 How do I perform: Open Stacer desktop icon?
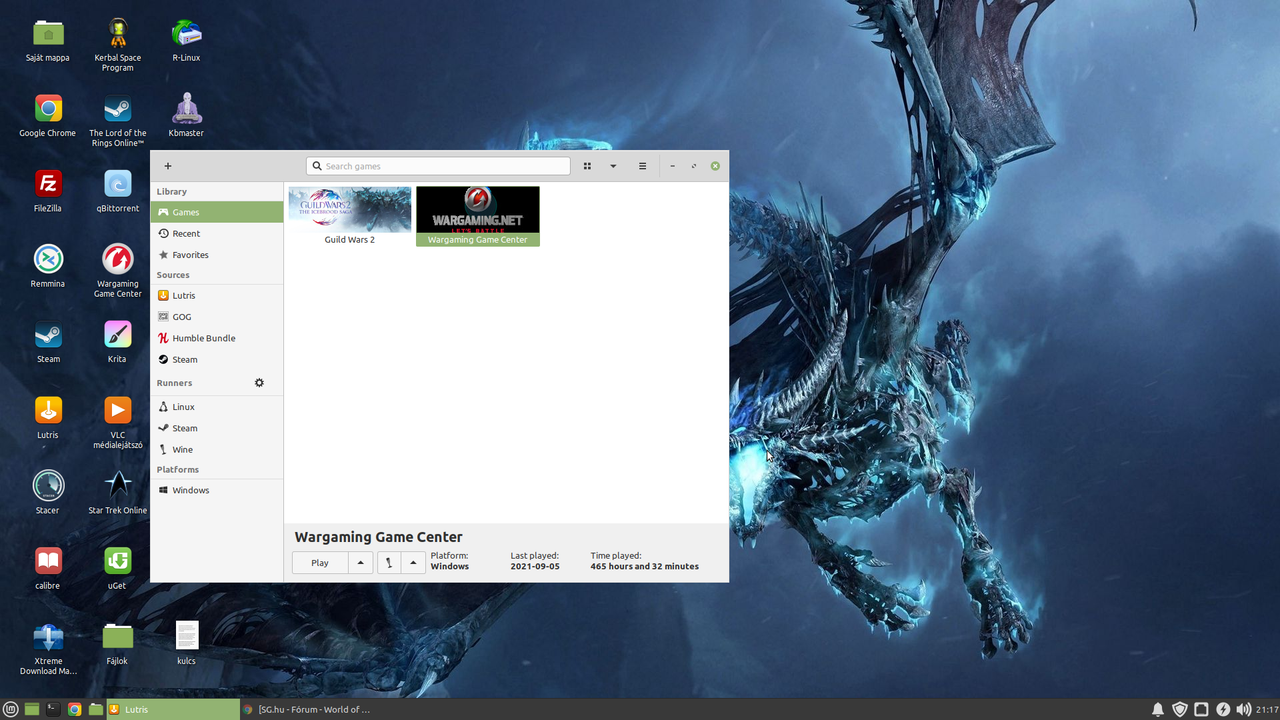coord(48,486)
